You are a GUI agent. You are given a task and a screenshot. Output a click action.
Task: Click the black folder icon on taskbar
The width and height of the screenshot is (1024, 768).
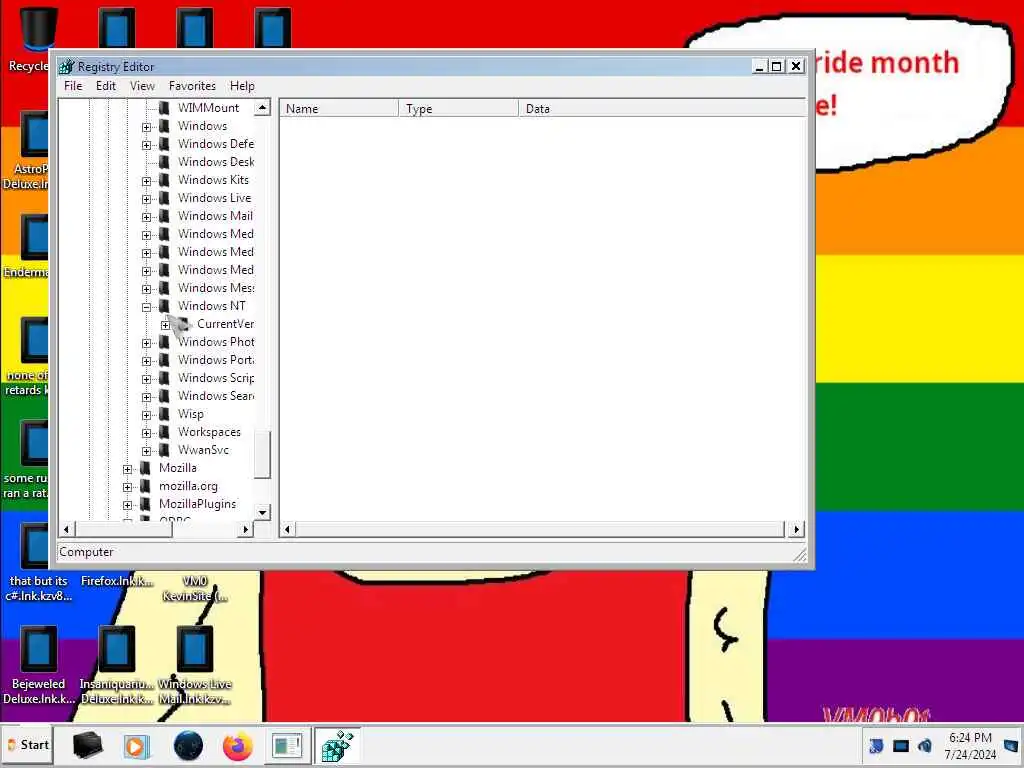(88, 745)
